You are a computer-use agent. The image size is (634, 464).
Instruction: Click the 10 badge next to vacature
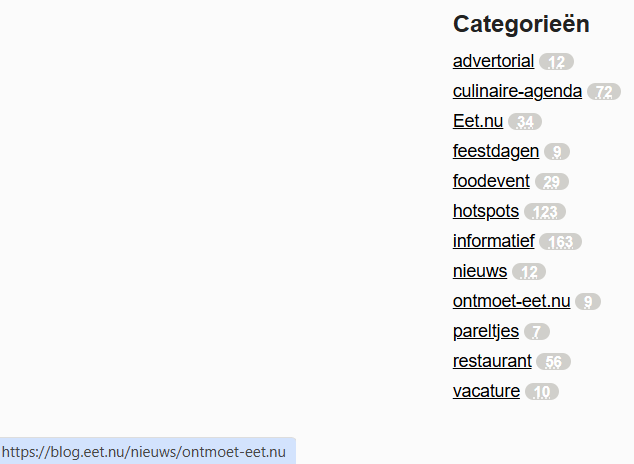tap(542, 392)
